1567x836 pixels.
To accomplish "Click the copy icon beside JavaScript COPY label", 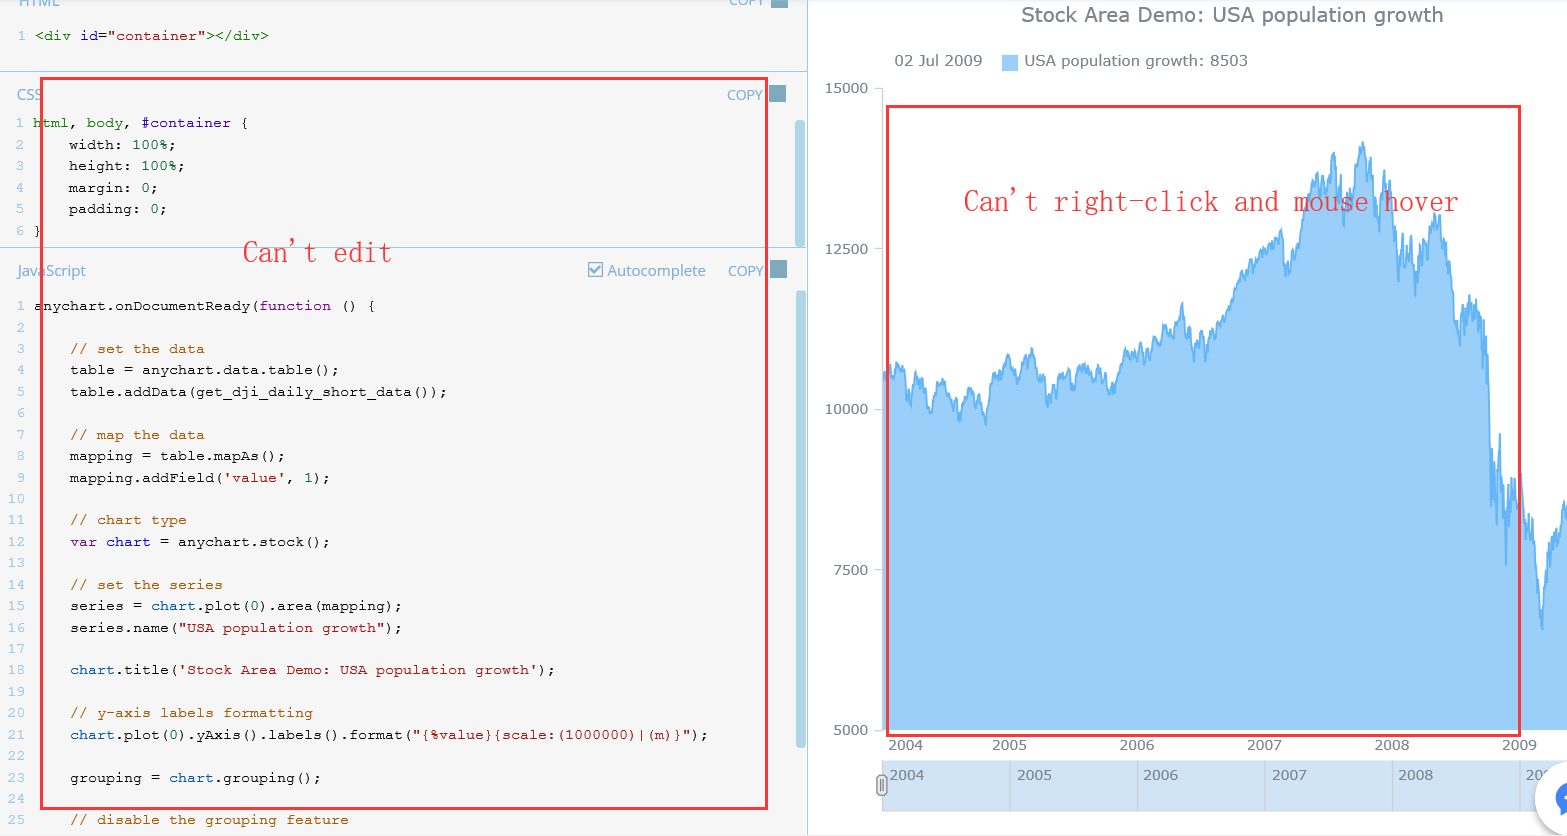I will click(778, 269).
